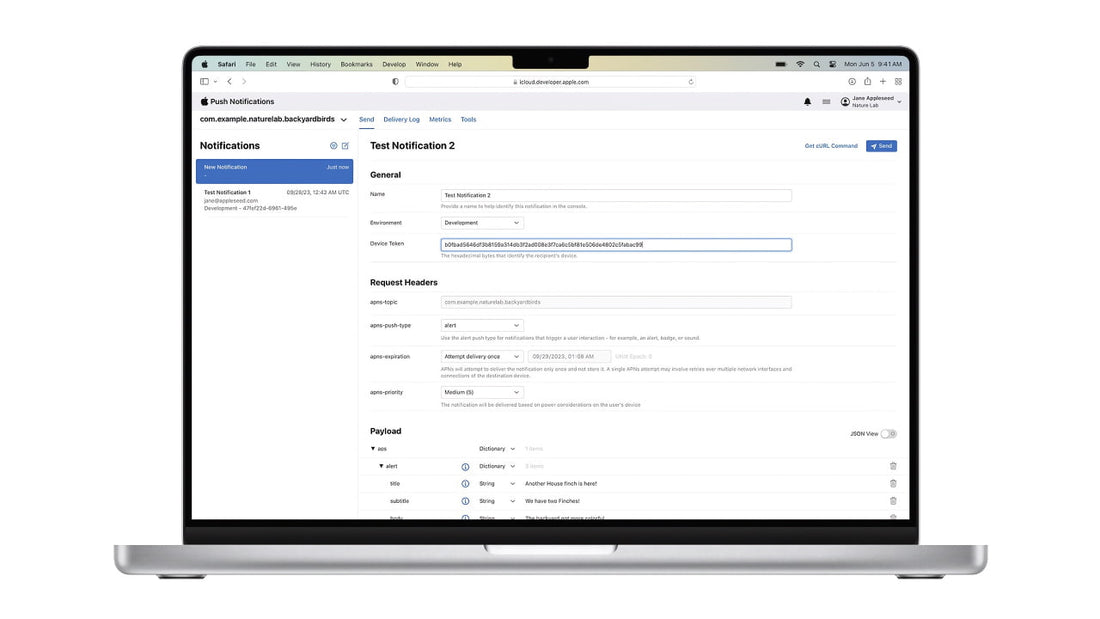Open the menu bar clock Mon Jun 5 9:41 AM
Viewport: 1100px width, 619px height.
pyautogui.click(x=873, y=64)
